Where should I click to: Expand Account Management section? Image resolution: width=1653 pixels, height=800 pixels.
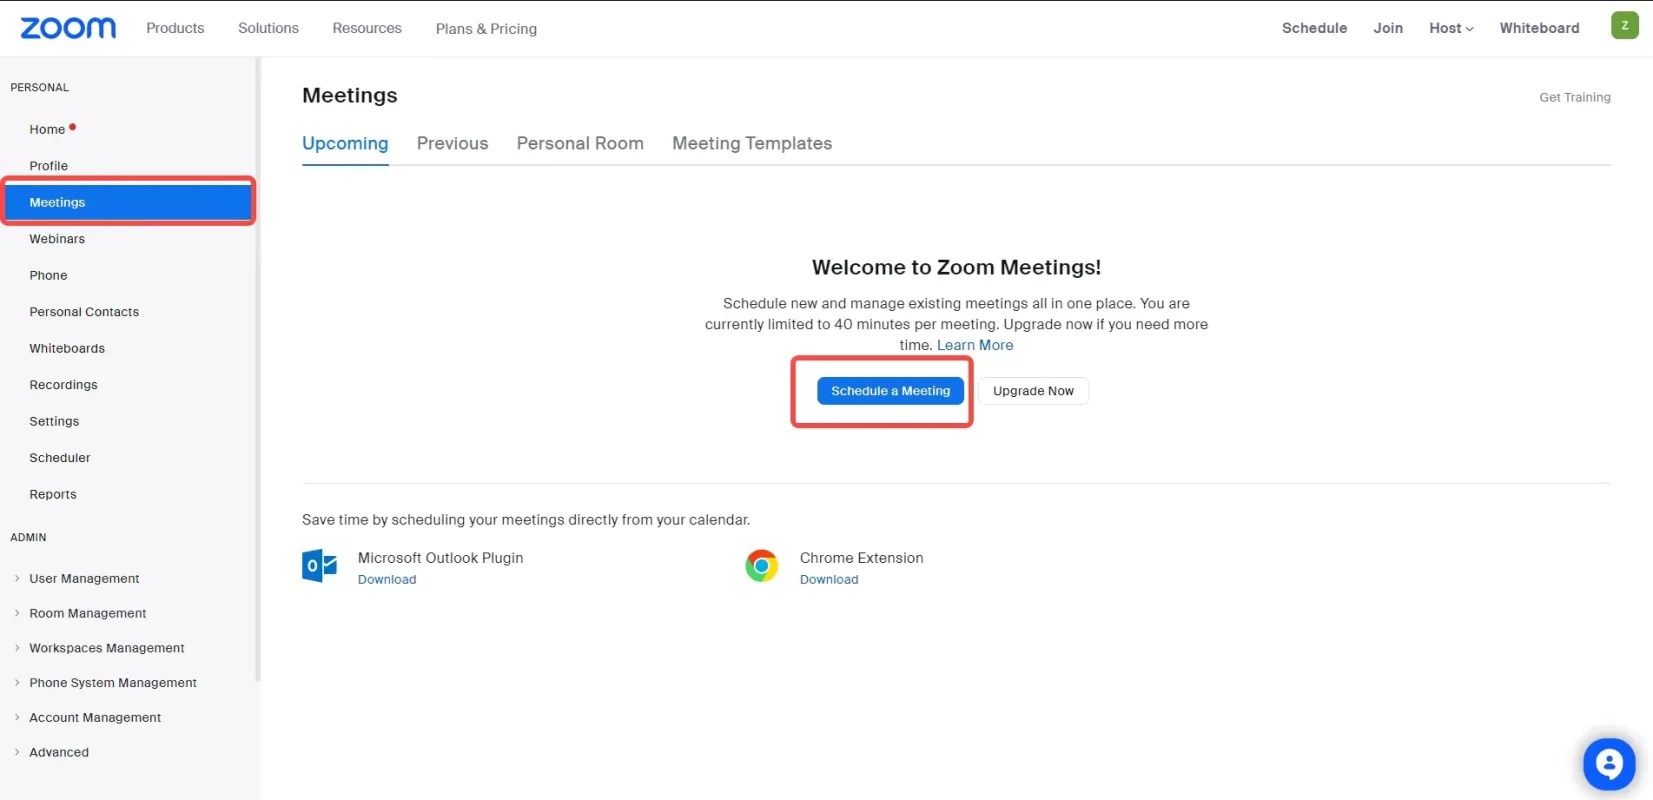[x=95, y=718]
